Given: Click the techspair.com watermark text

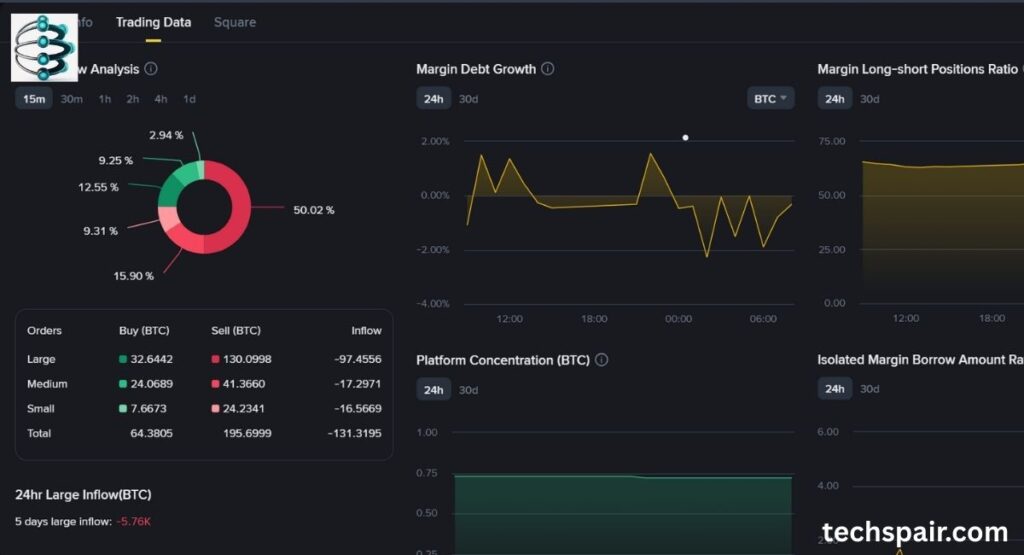Looking at the screenshot, I should point(914,531).
